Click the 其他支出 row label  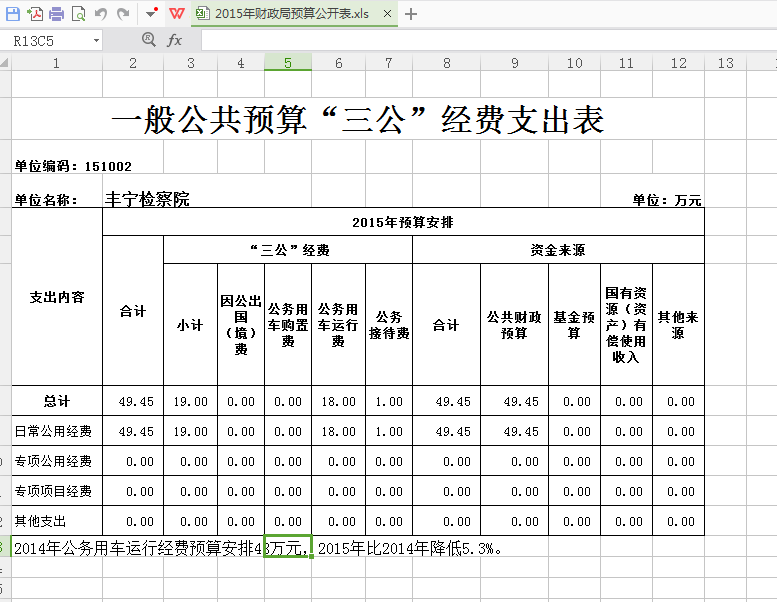pyautogui.click(x=57, y=521)
